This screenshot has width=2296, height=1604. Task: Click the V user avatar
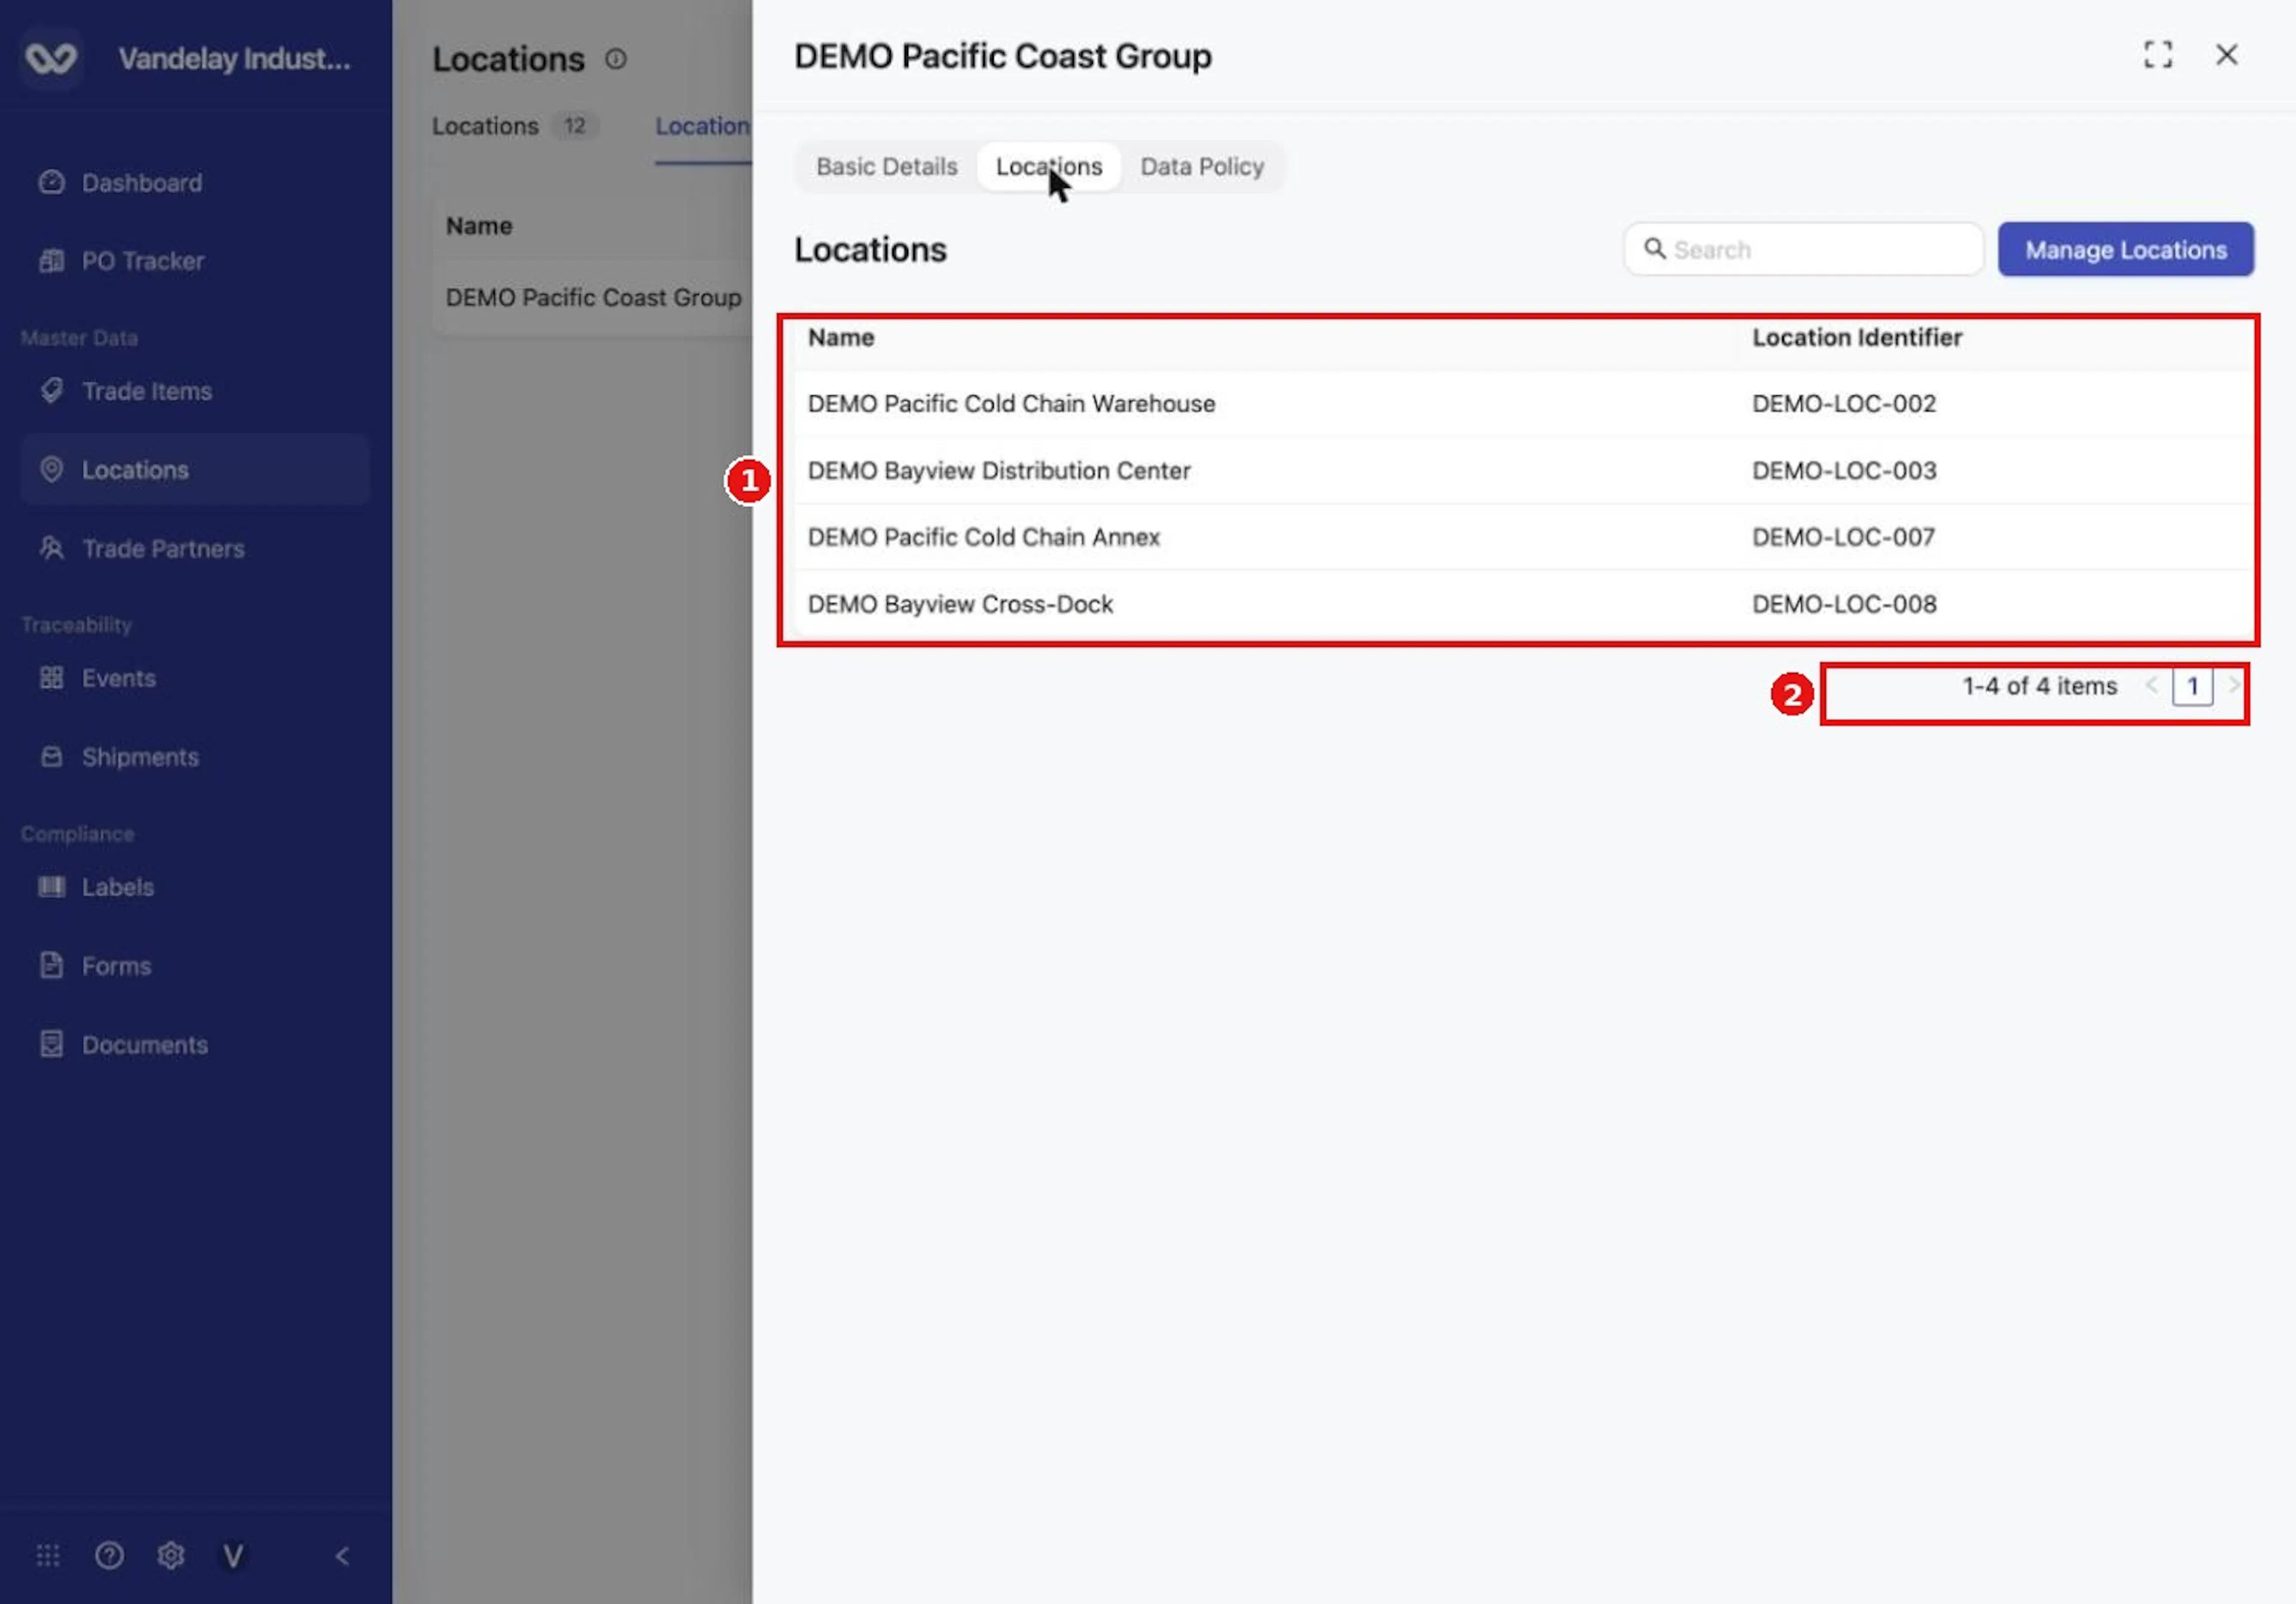coord(233,1556)
